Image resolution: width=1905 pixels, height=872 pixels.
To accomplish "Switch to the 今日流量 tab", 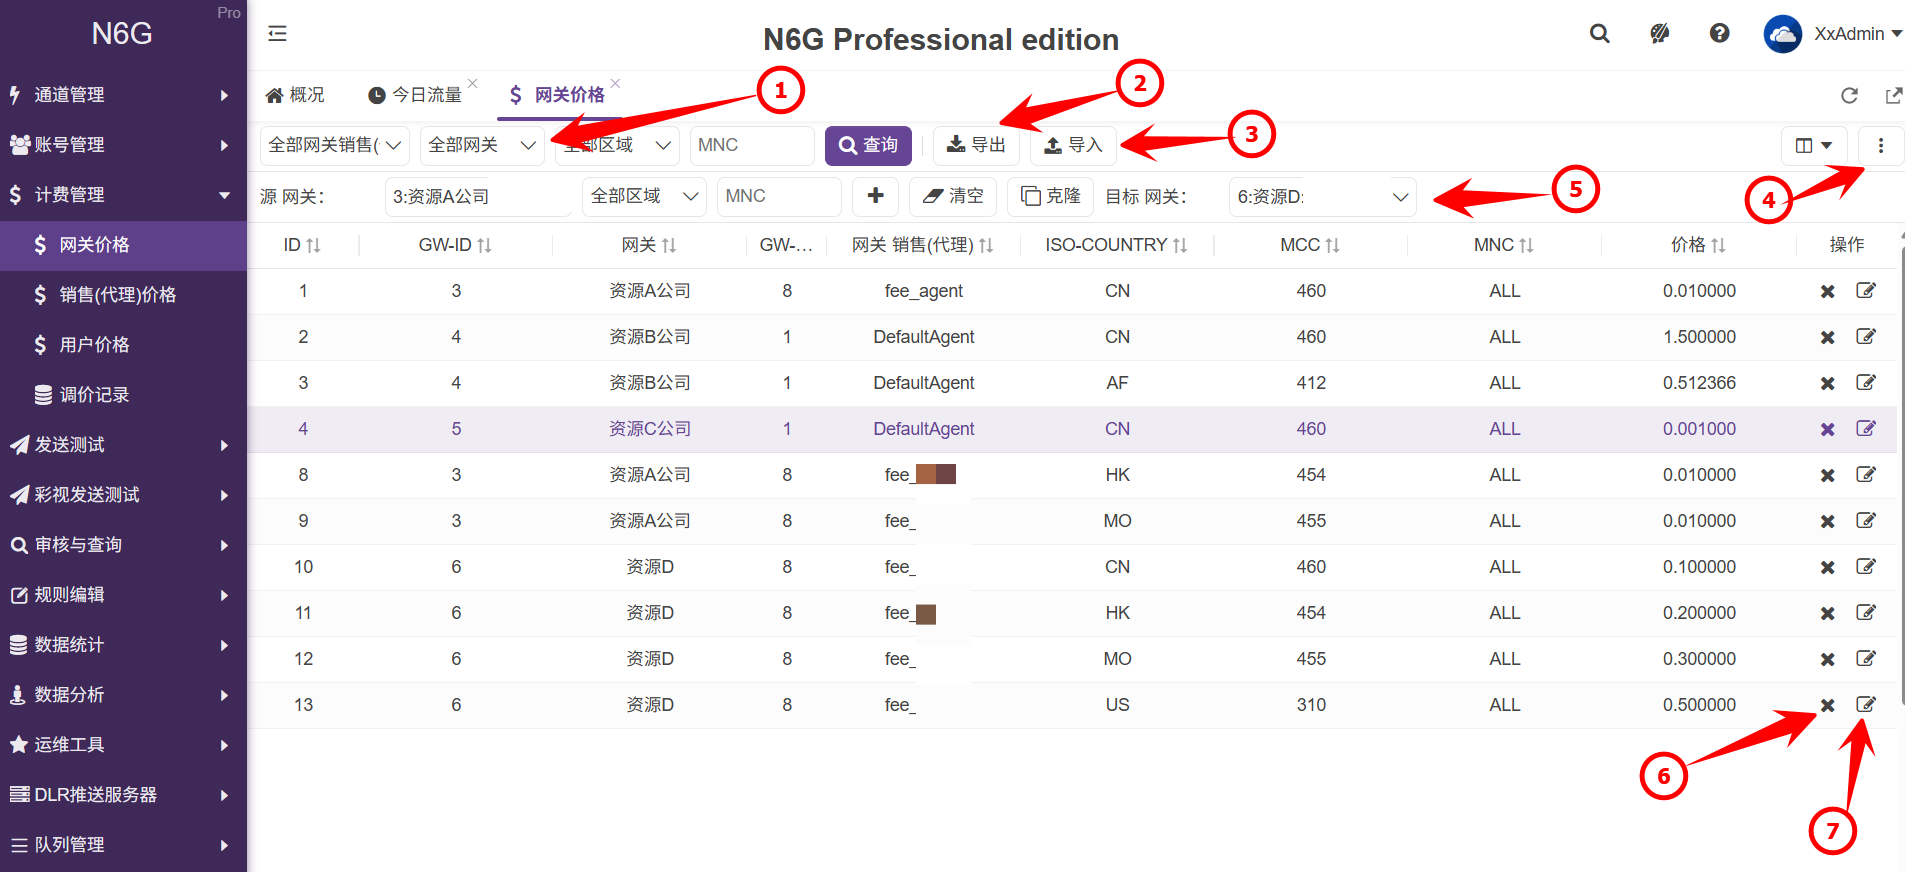I will point(415,95).
